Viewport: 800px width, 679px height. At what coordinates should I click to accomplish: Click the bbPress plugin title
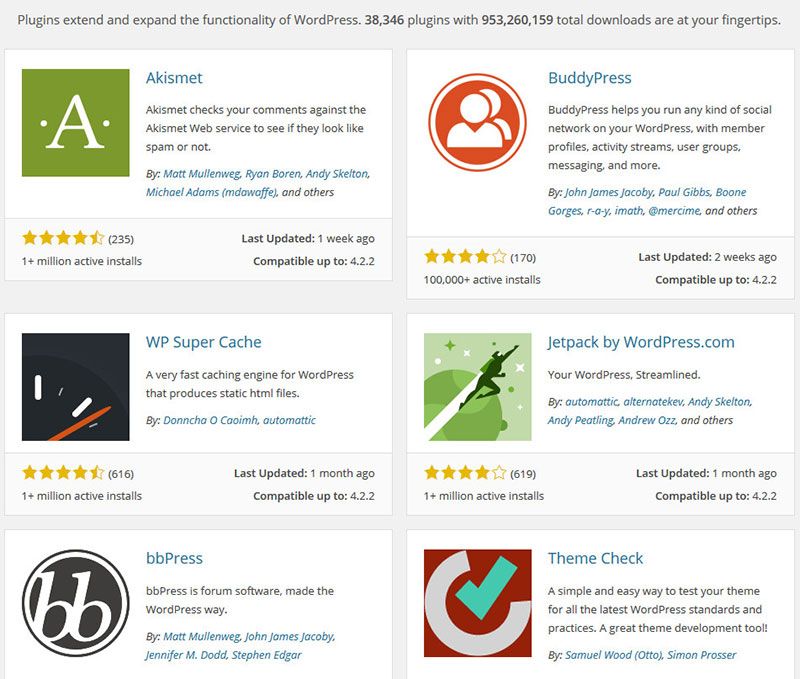tap(174, 558)
